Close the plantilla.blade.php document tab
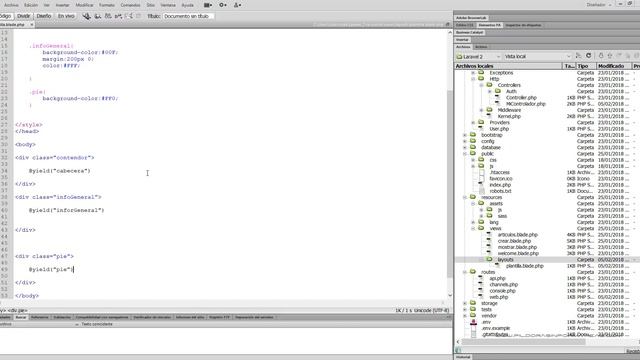 click(x=32, y=24)
